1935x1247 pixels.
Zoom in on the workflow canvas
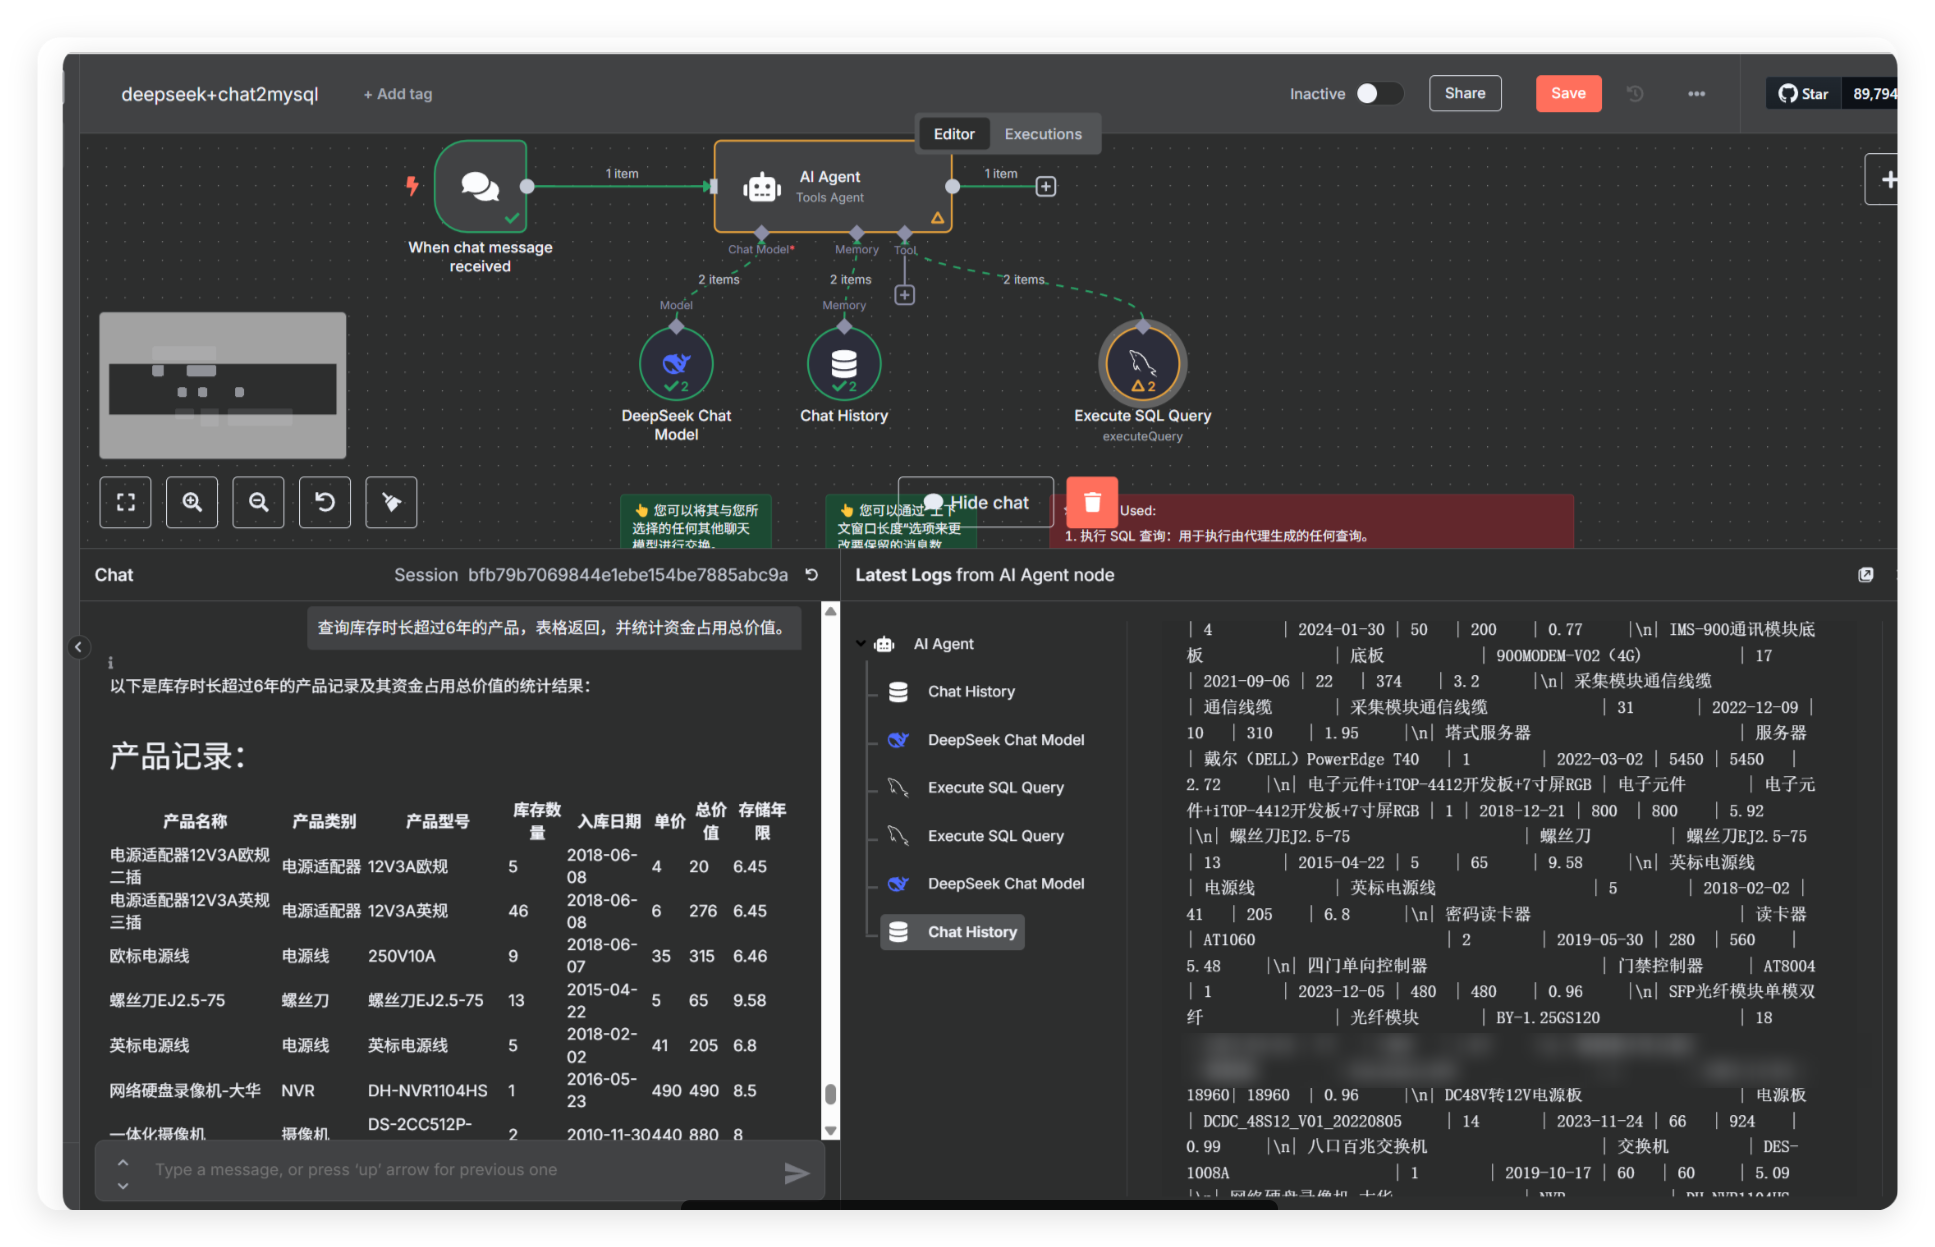click(x=191, y=502)
